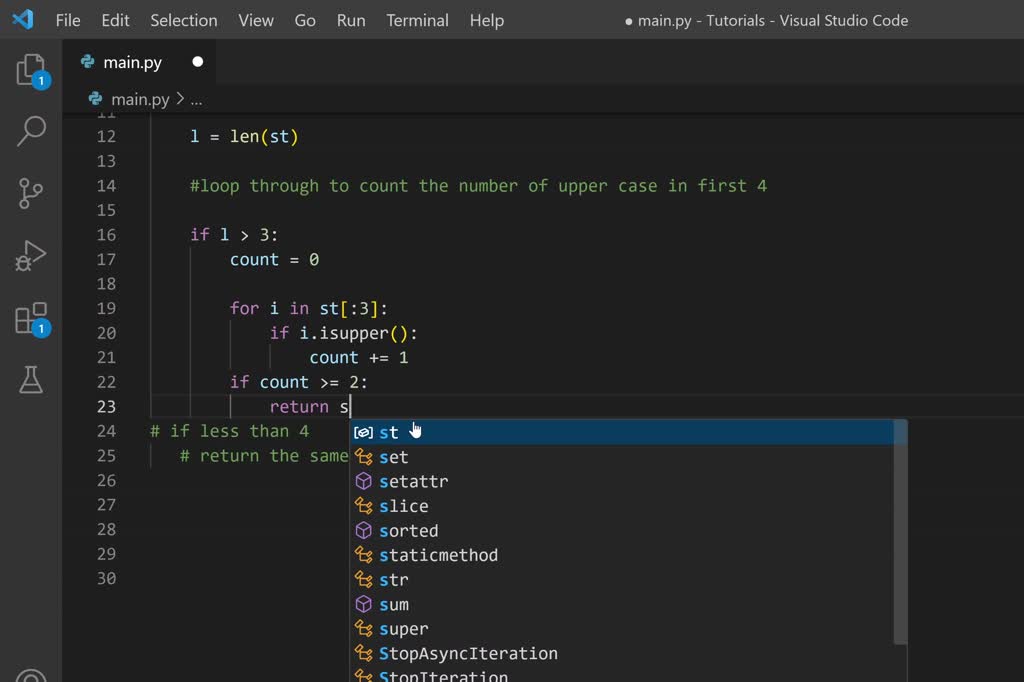
Task: Click the class icon beside staticmethod
Action: point(364,555)
